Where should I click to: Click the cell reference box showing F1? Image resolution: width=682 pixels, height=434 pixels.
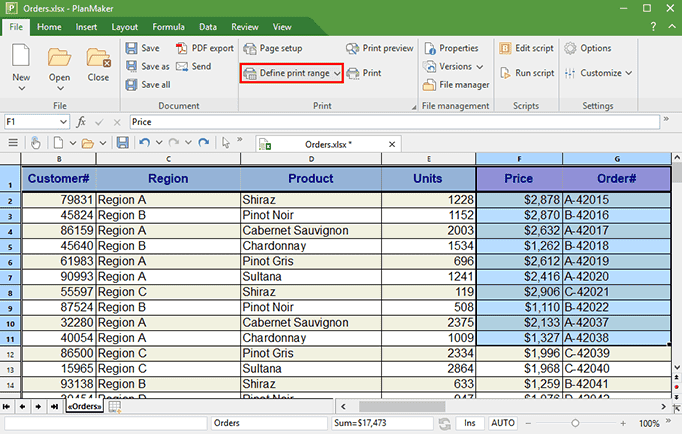pyautogui.click(x=30, y=121)
